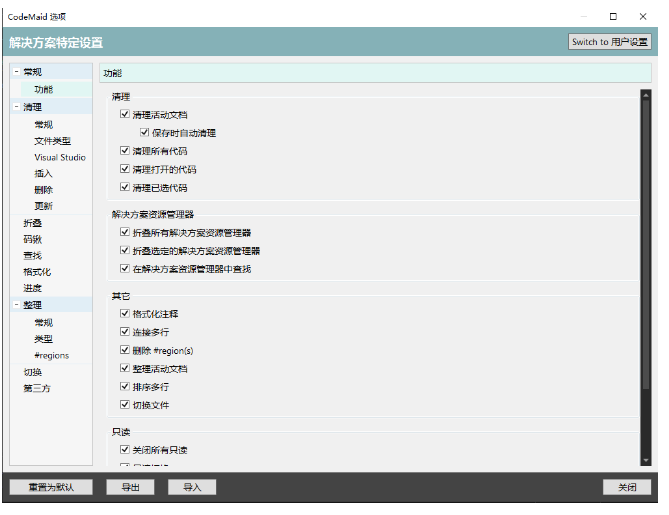Toggle 清理所有代码 checkbox

125,151
